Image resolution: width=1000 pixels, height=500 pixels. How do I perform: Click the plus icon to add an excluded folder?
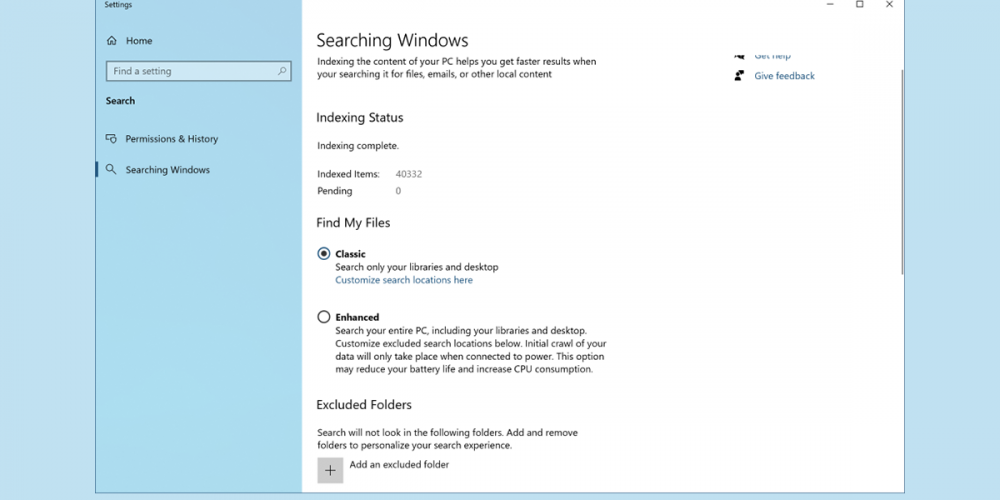[330, 470]
